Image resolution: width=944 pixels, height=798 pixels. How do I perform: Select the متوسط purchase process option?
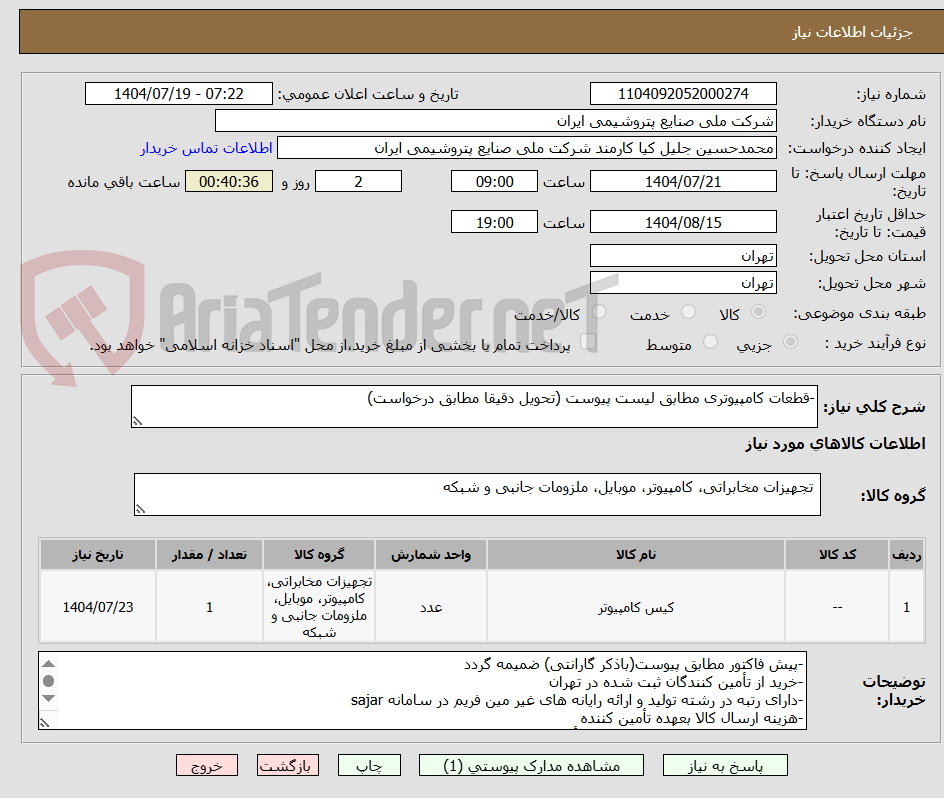click(x=710, y=339)
